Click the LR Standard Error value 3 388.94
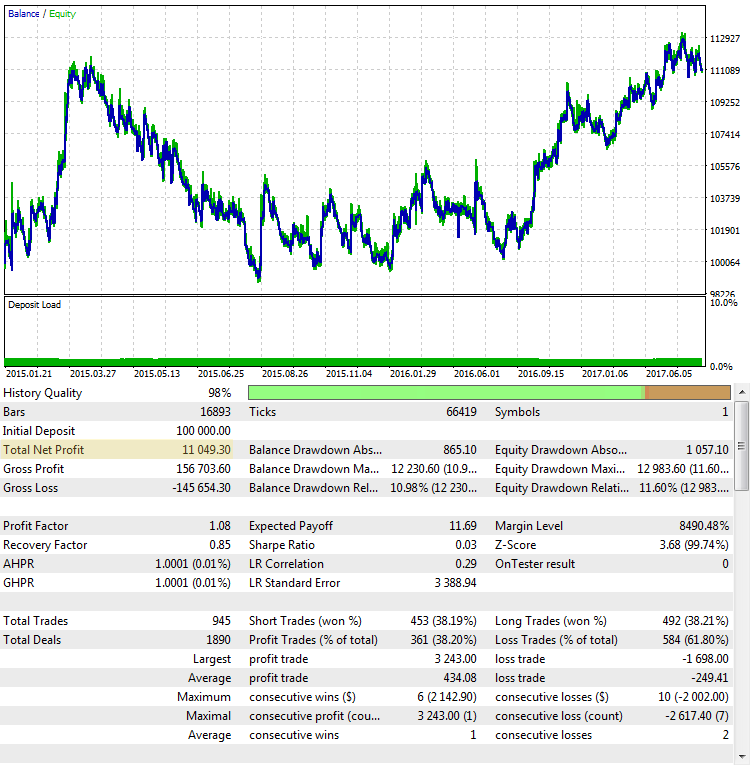Screen dimensions: 750x765 point(455,583)
